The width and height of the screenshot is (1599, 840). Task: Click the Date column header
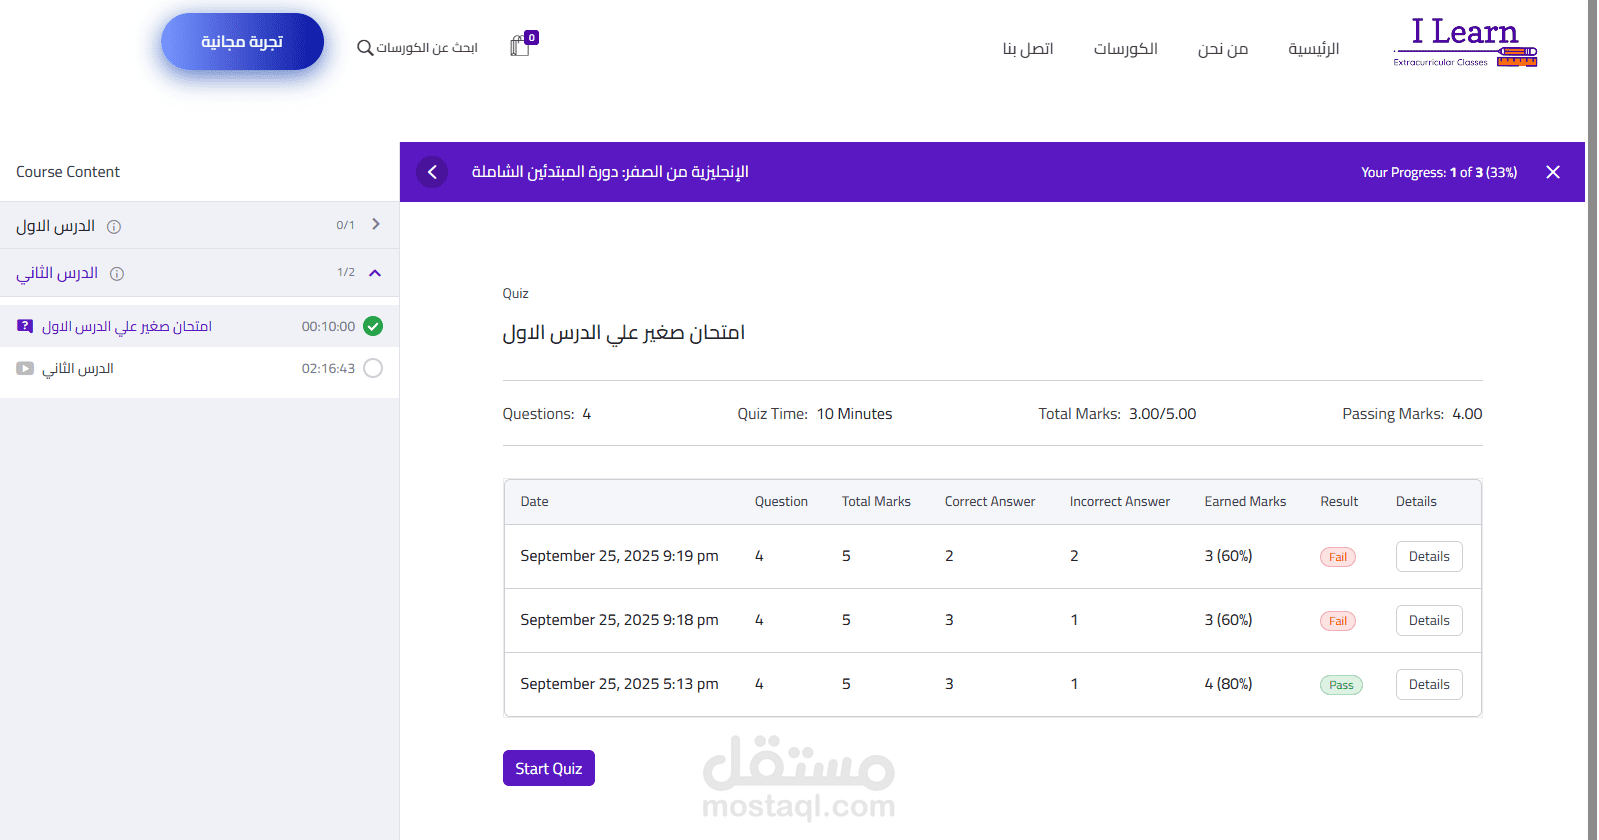(x=534, y=502)
